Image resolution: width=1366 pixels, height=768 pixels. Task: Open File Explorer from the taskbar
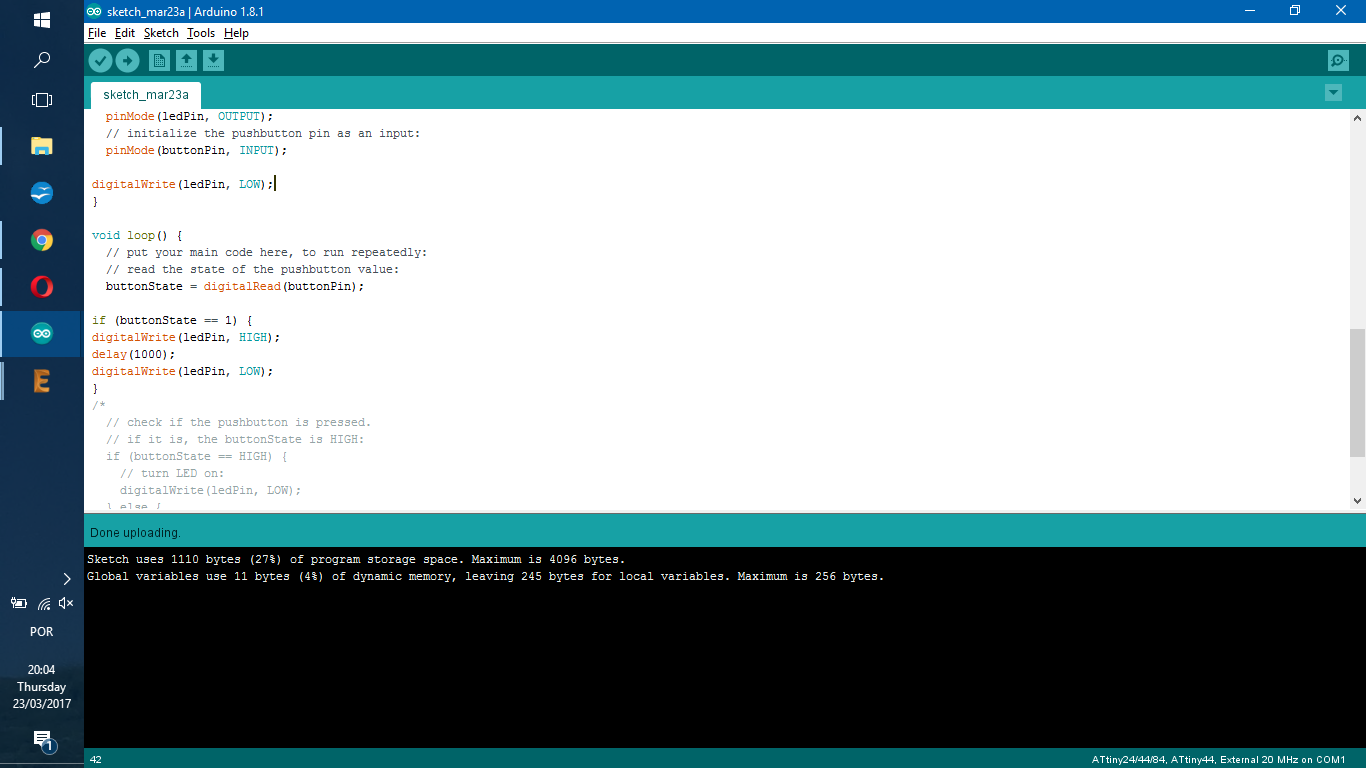pos(42,146)
